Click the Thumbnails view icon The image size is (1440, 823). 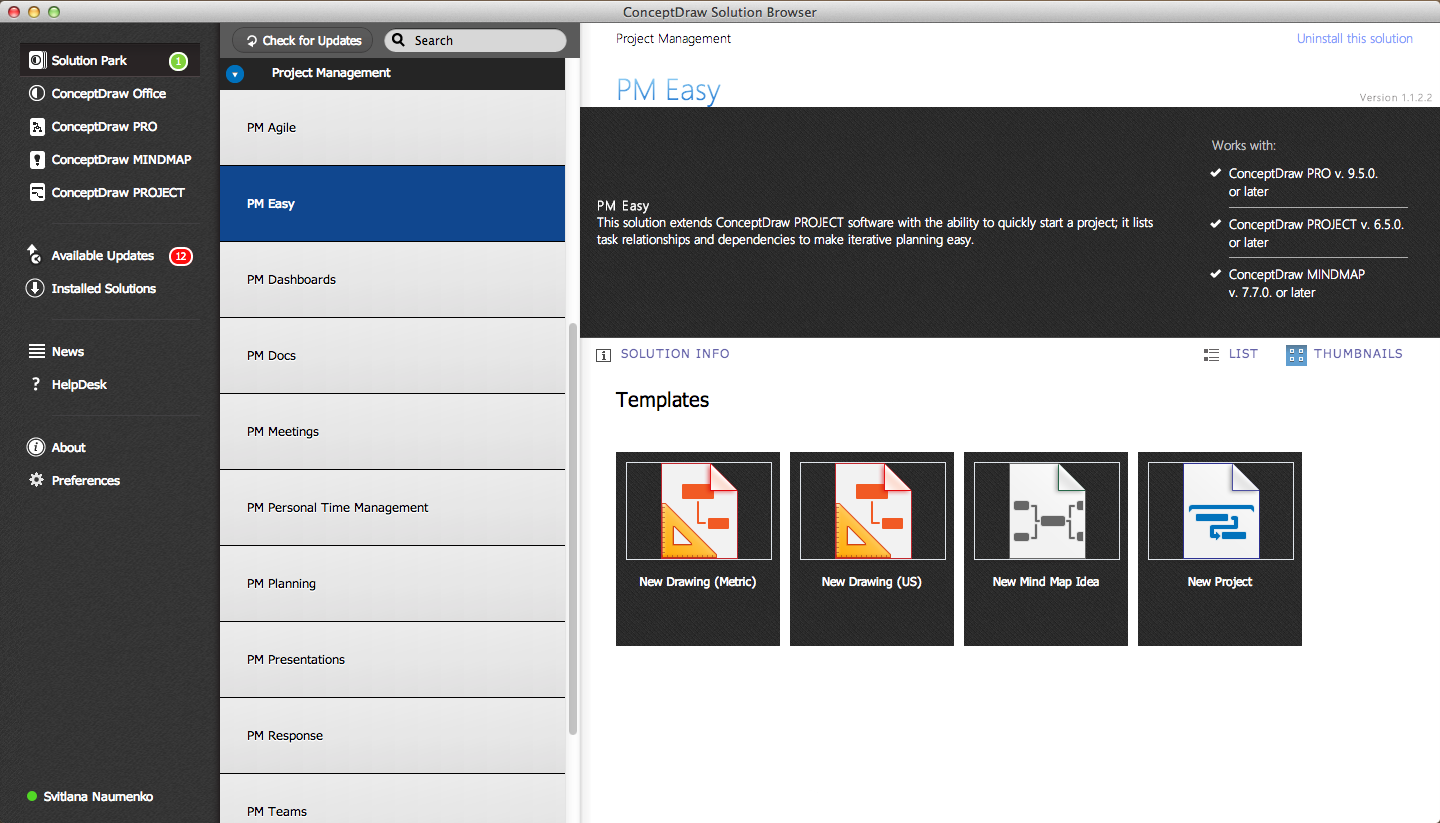pos(1296,355)
